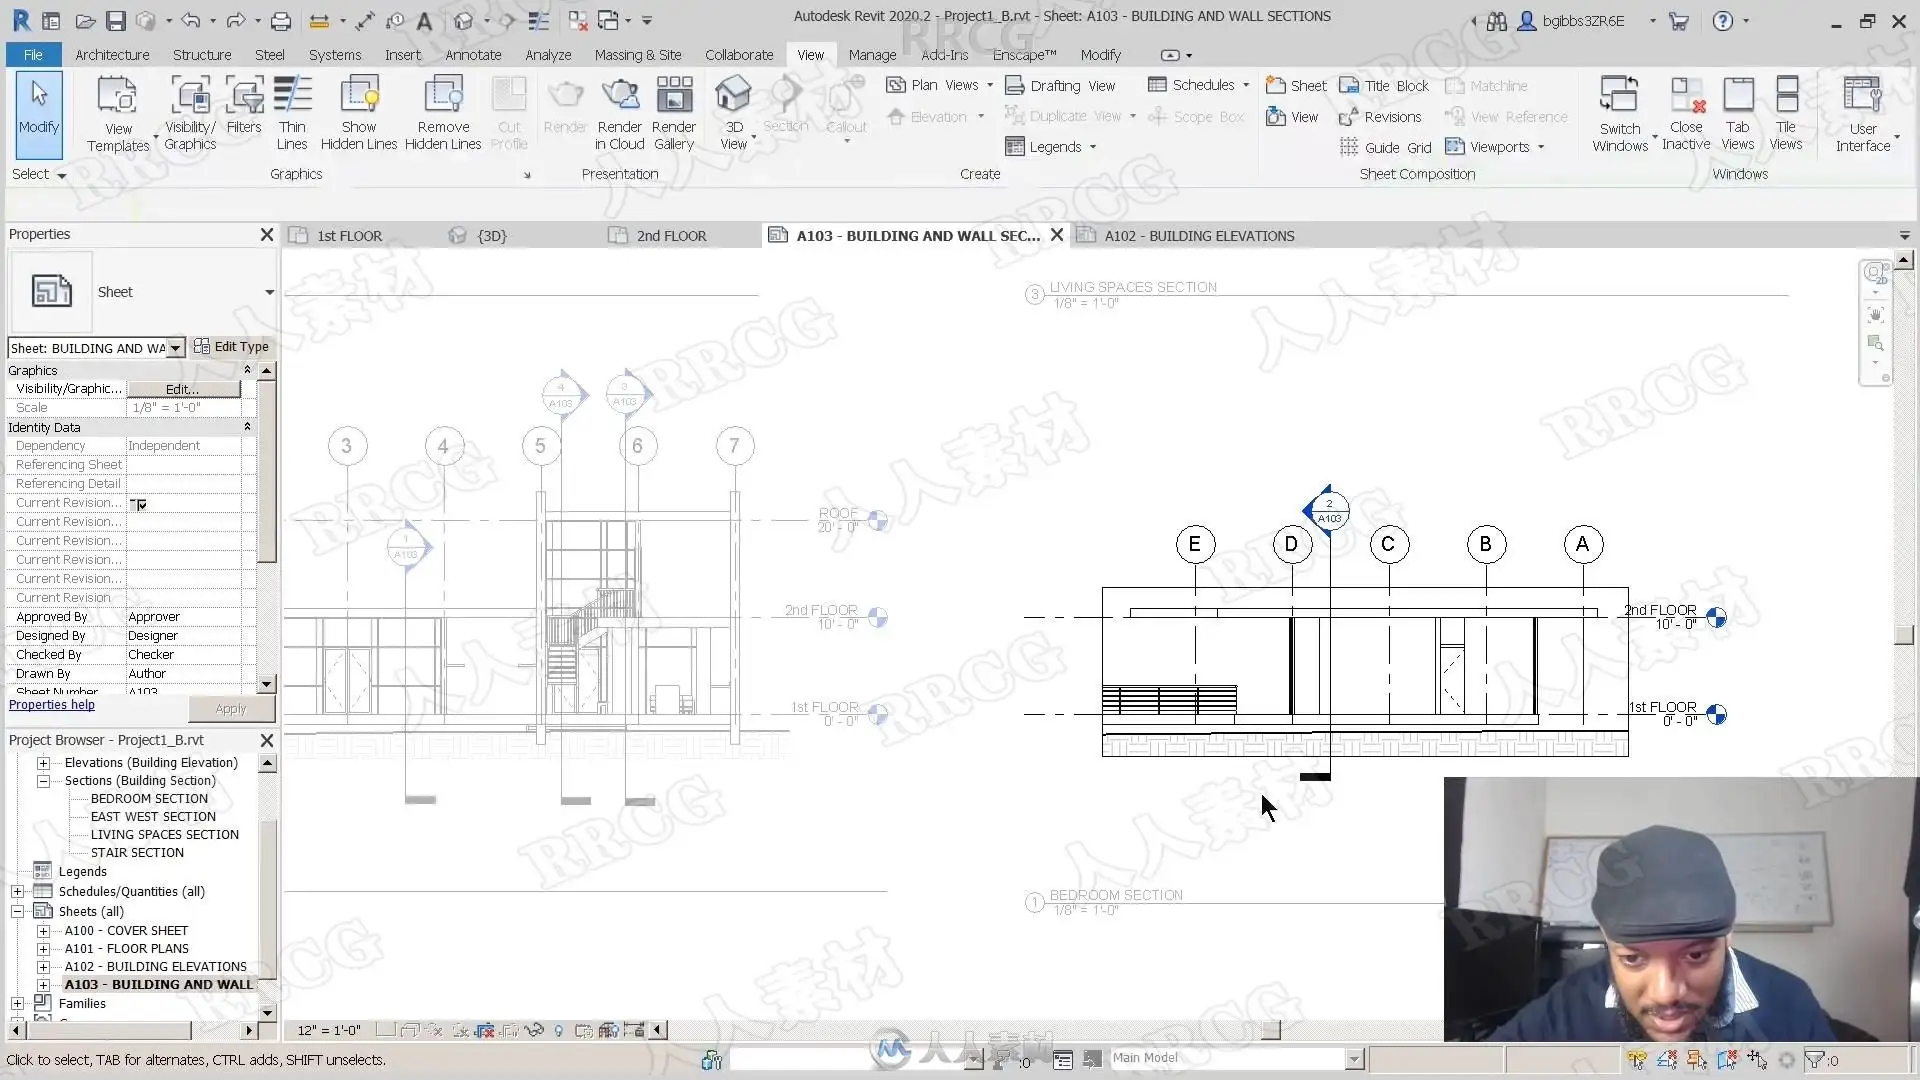Open the Schedules dropdown arrow
The width and height of the screenshot is (1920, 1080).
point(1246,86)
